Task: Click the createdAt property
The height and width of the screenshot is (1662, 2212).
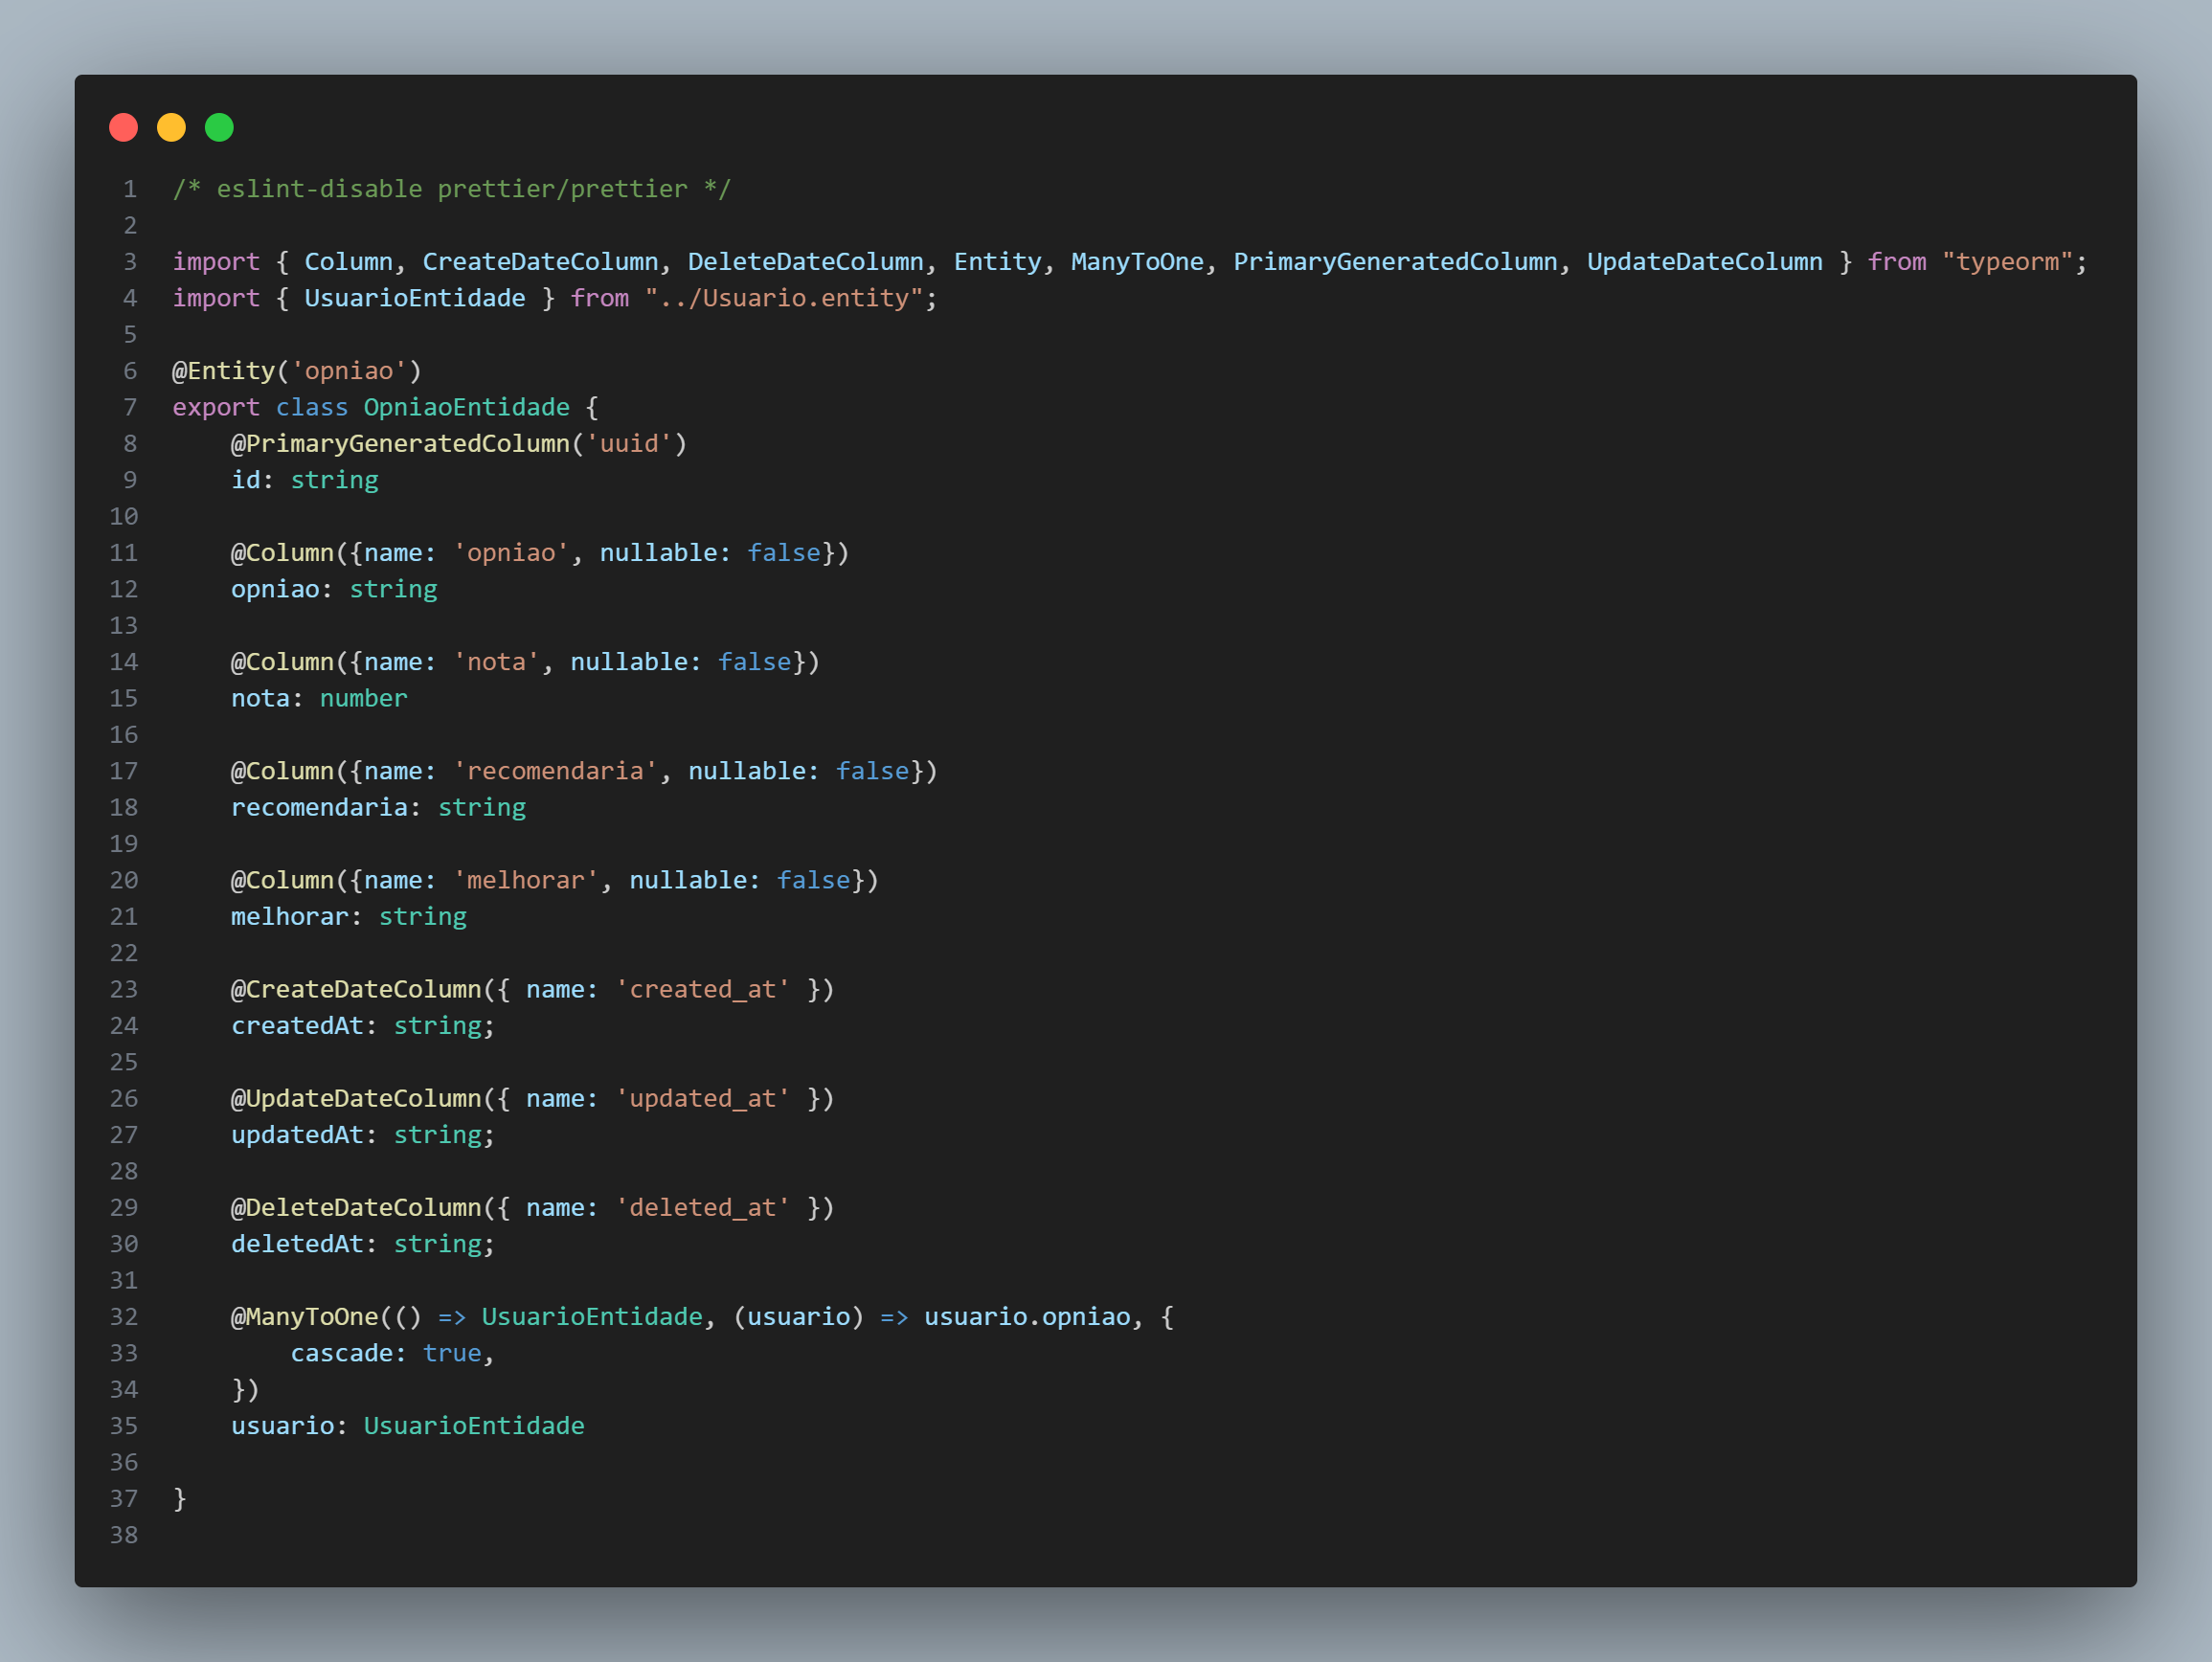Action: click(297, 1026)
